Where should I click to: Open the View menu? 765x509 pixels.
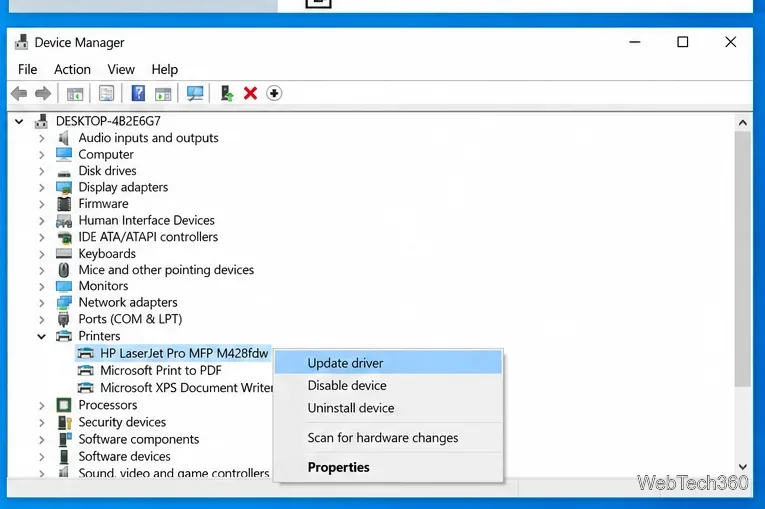121,69
